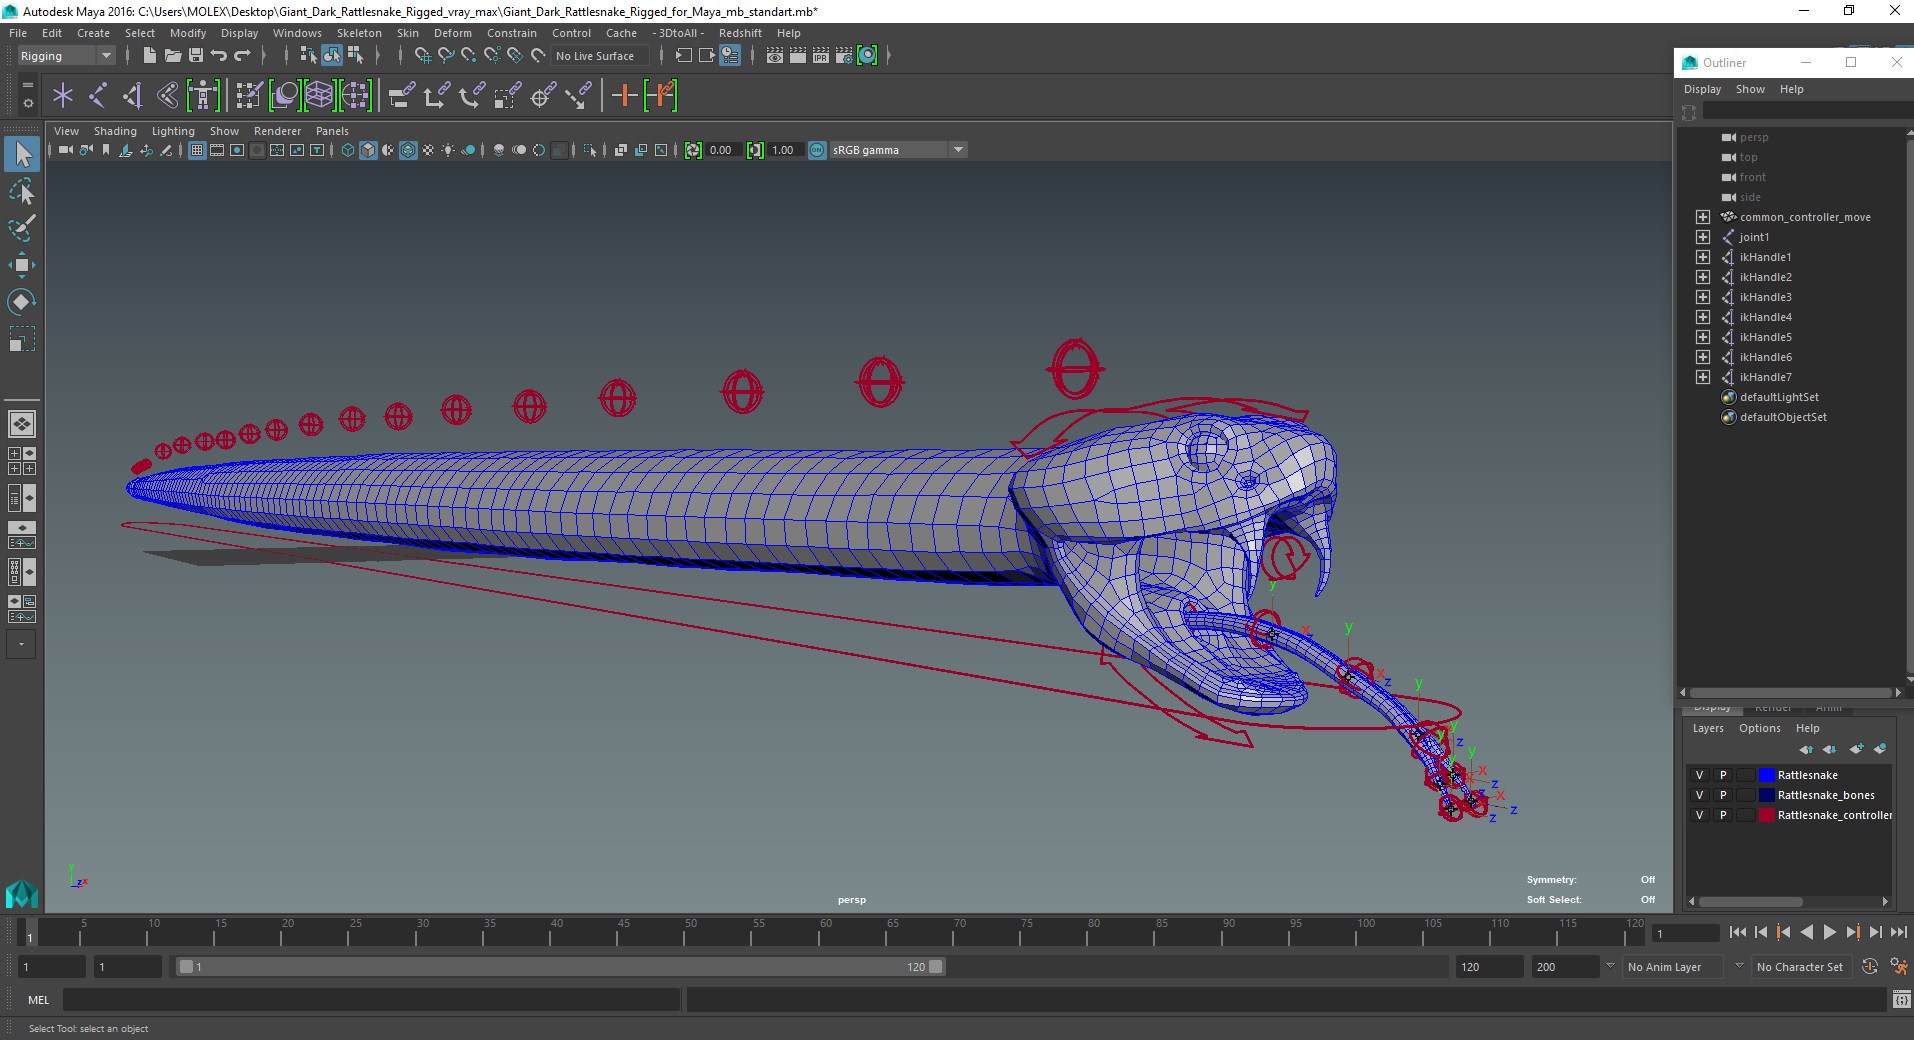This screenshot has height=1040, width=1914.
Task: Expand ikHandle4 node in Outliner
Action: [x=1703, y=317]
